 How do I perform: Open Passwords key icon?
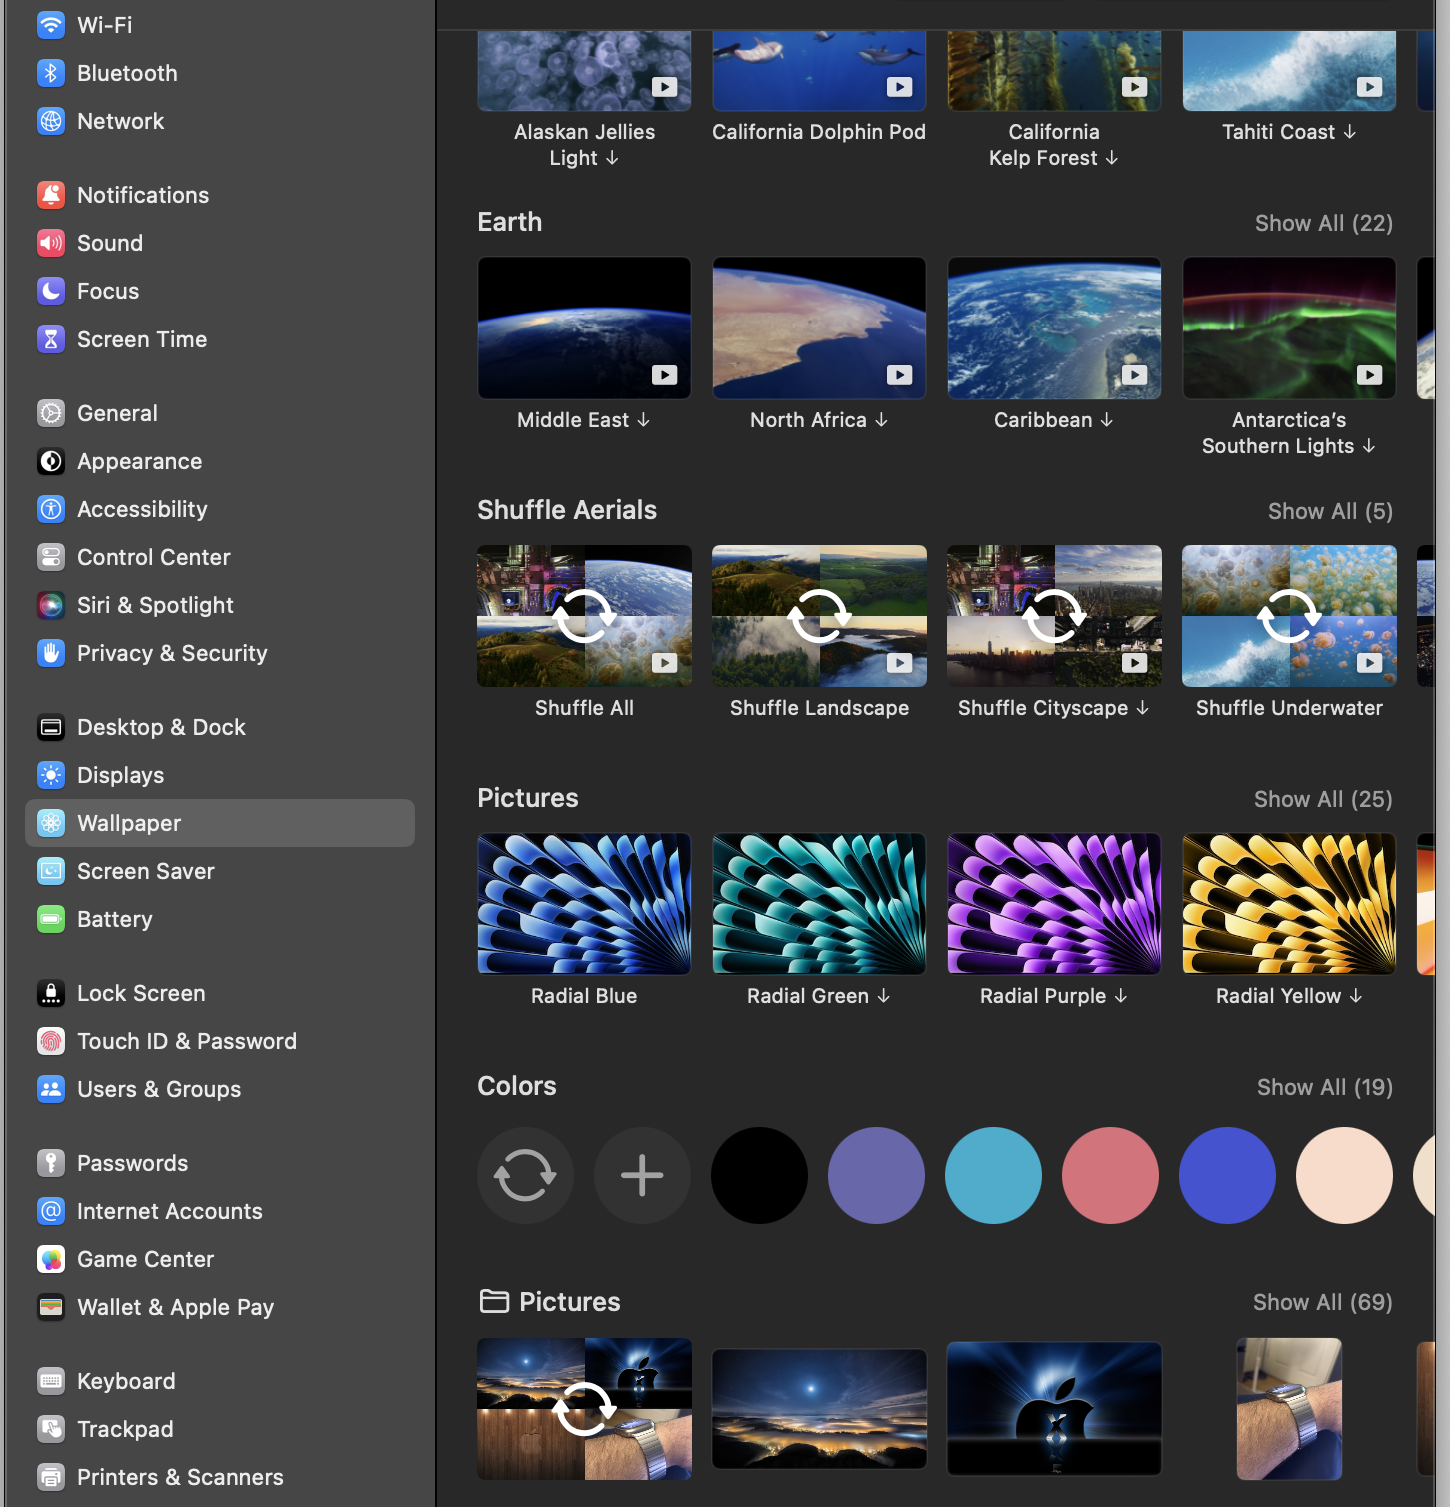(x=51, y=1163)
